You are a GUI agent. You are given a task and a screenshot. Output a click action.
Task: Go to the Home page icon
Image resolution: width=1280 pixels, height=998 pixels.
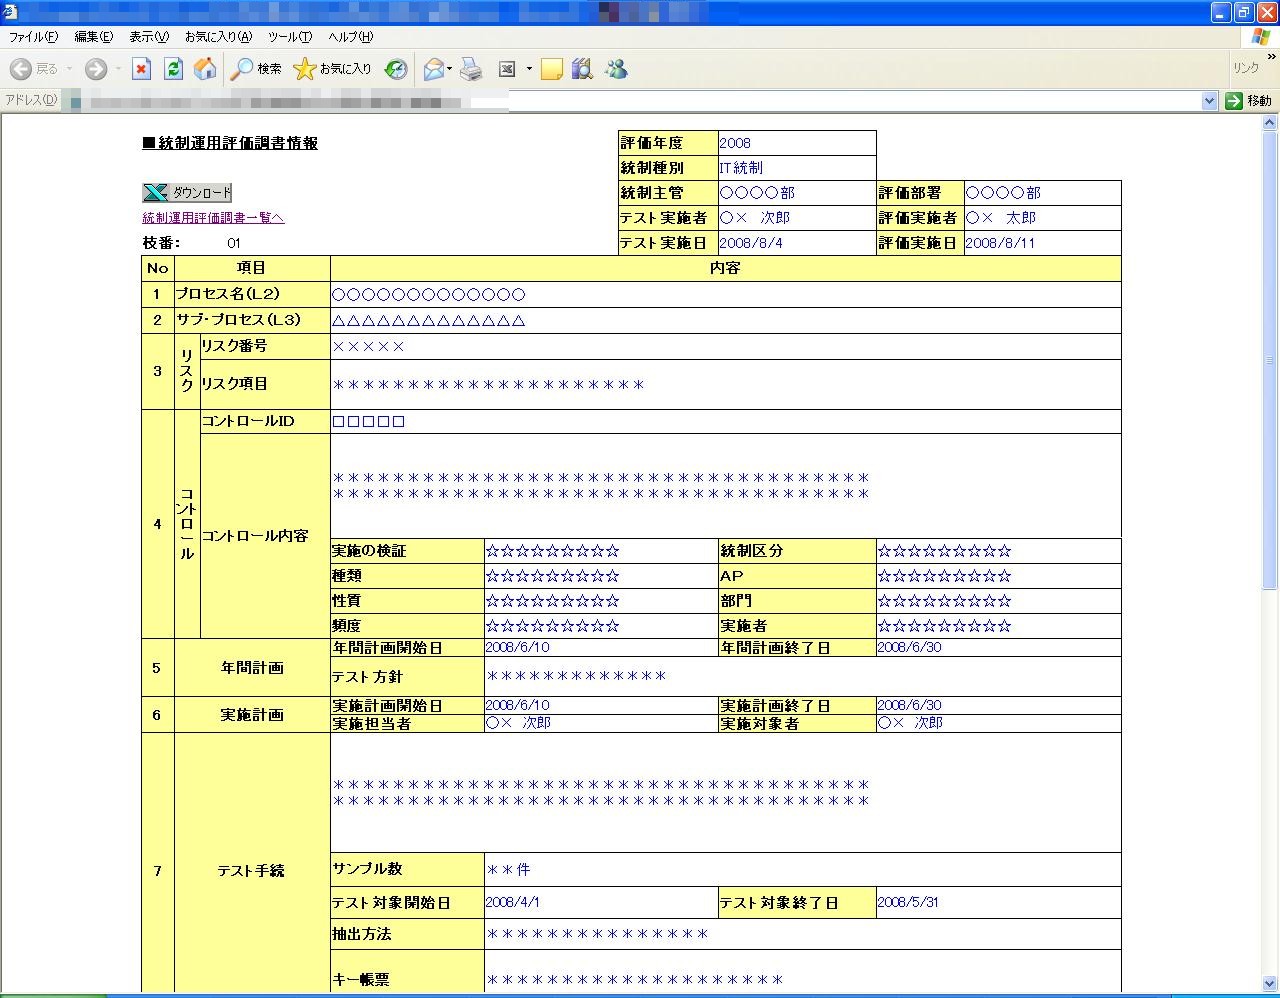(205, 69)
